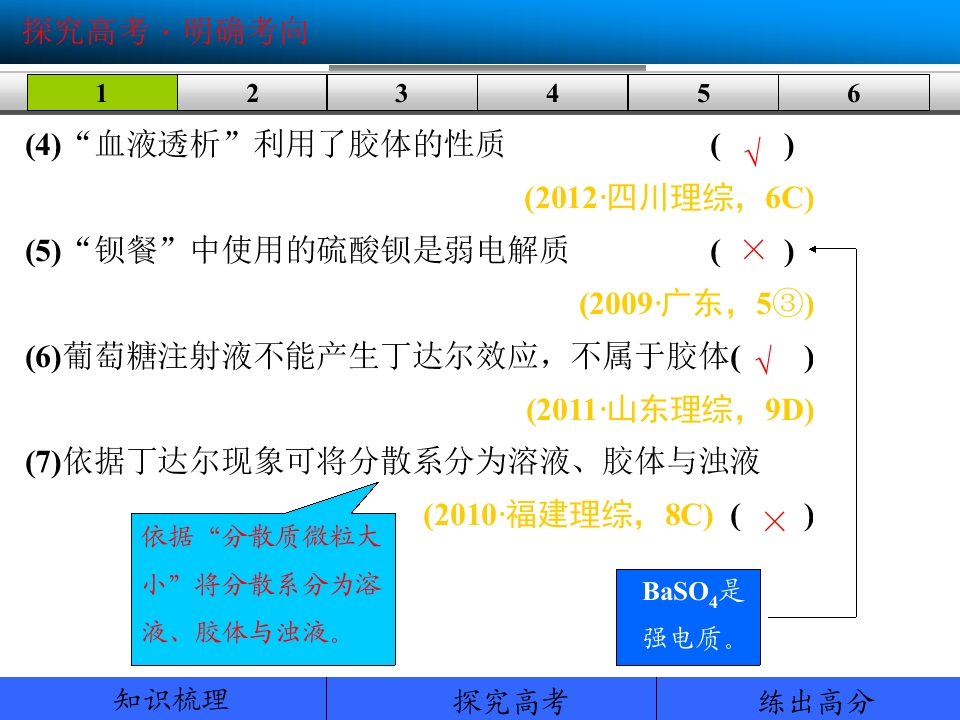960x720 pixels.
Task: Switch to numbered tab 2
Action: coord(252,93)
